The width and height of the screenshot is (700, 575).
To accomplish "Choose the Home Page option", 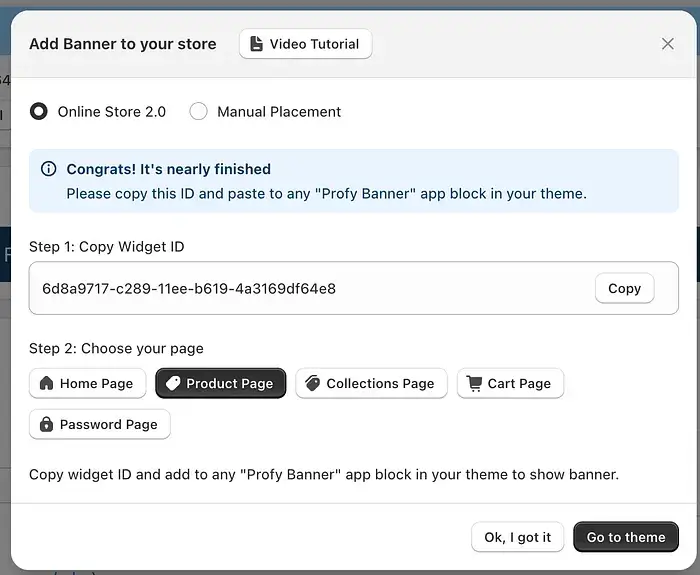I will [88, 383].
